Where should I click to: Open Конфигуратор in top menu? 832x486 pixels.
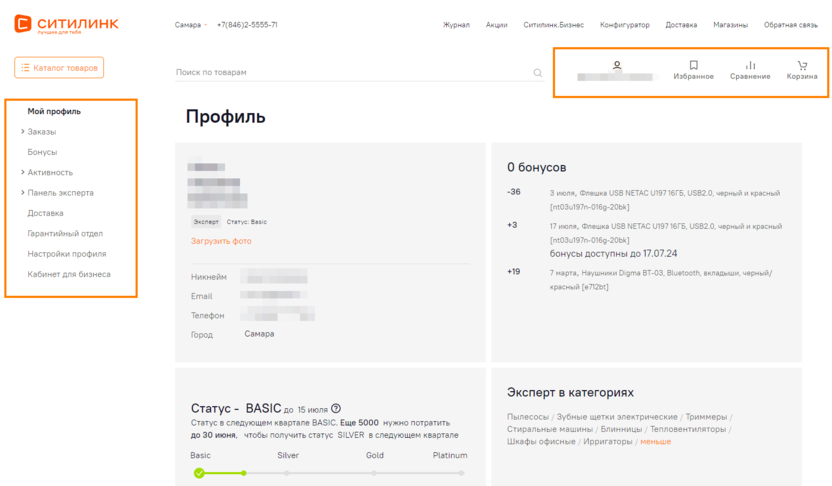624,25
